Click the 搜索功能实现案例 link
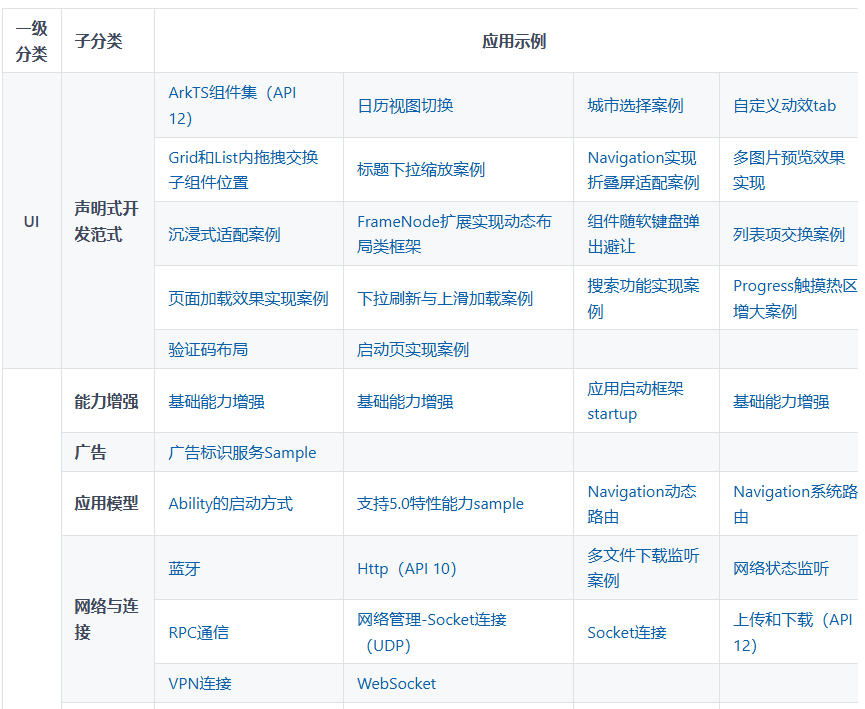Image resolution: width=865 pixels, height=709 pixels. point(643,298)
